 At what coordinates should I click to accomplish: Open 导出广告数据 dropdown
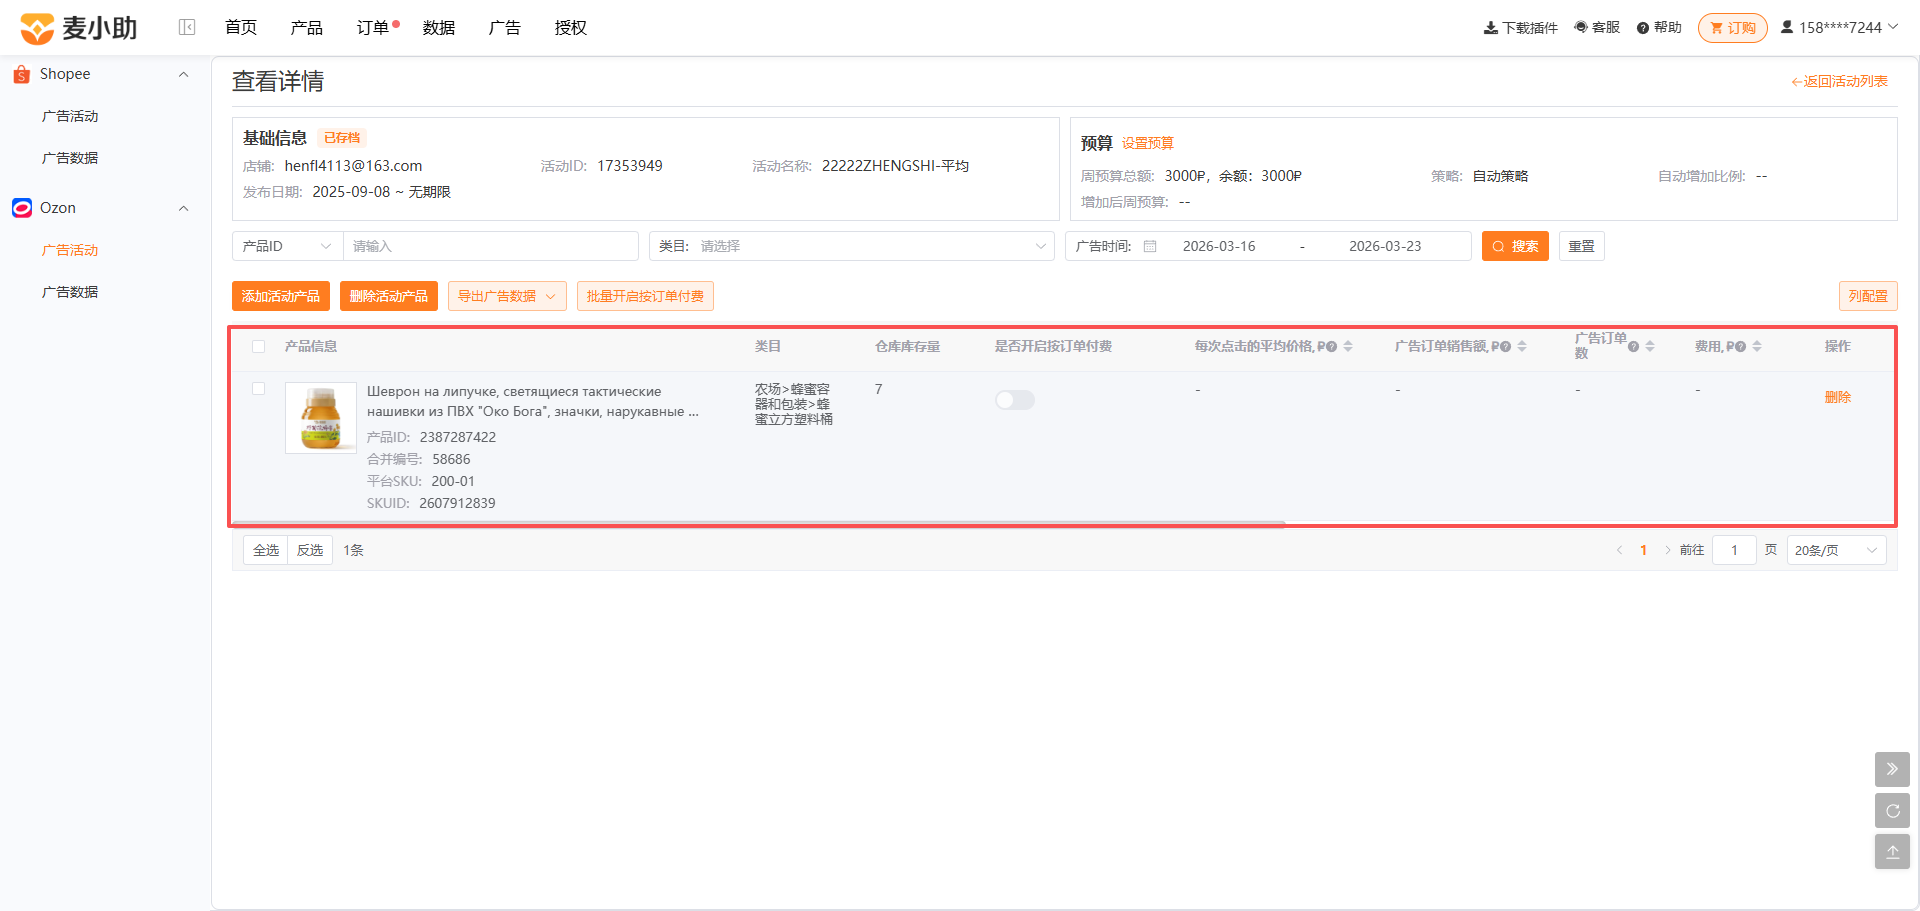click(x=507, y=296)
